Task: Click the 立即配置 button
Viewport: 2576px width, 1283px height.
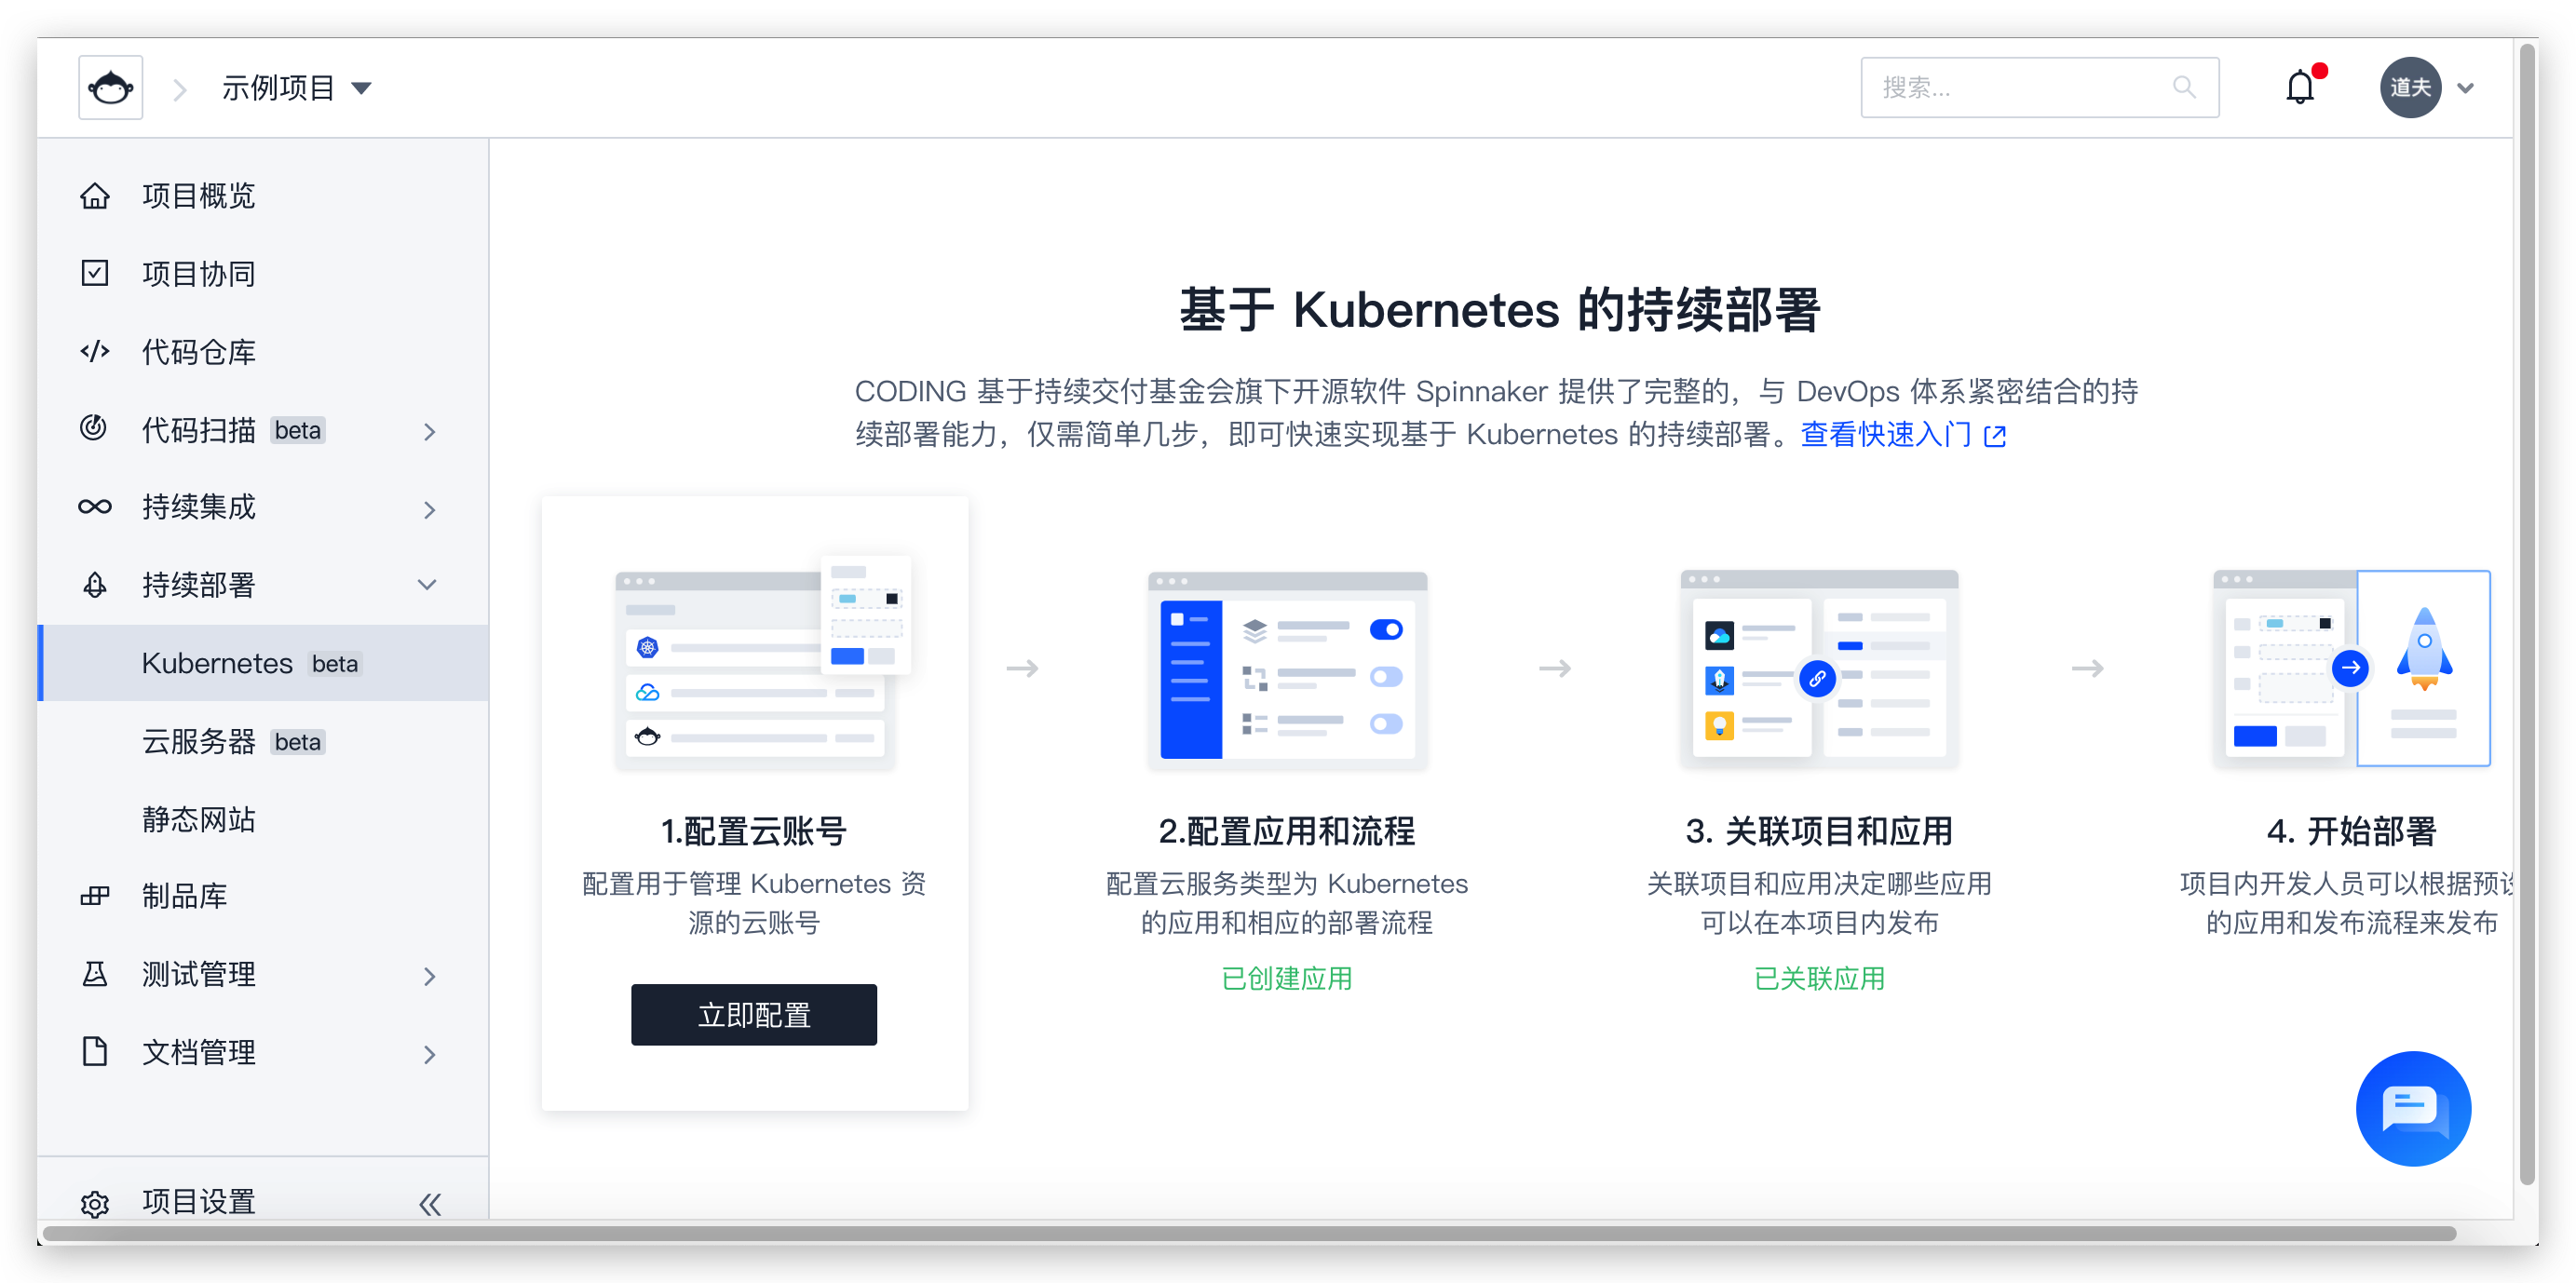Action: (x=753, y=1014)
